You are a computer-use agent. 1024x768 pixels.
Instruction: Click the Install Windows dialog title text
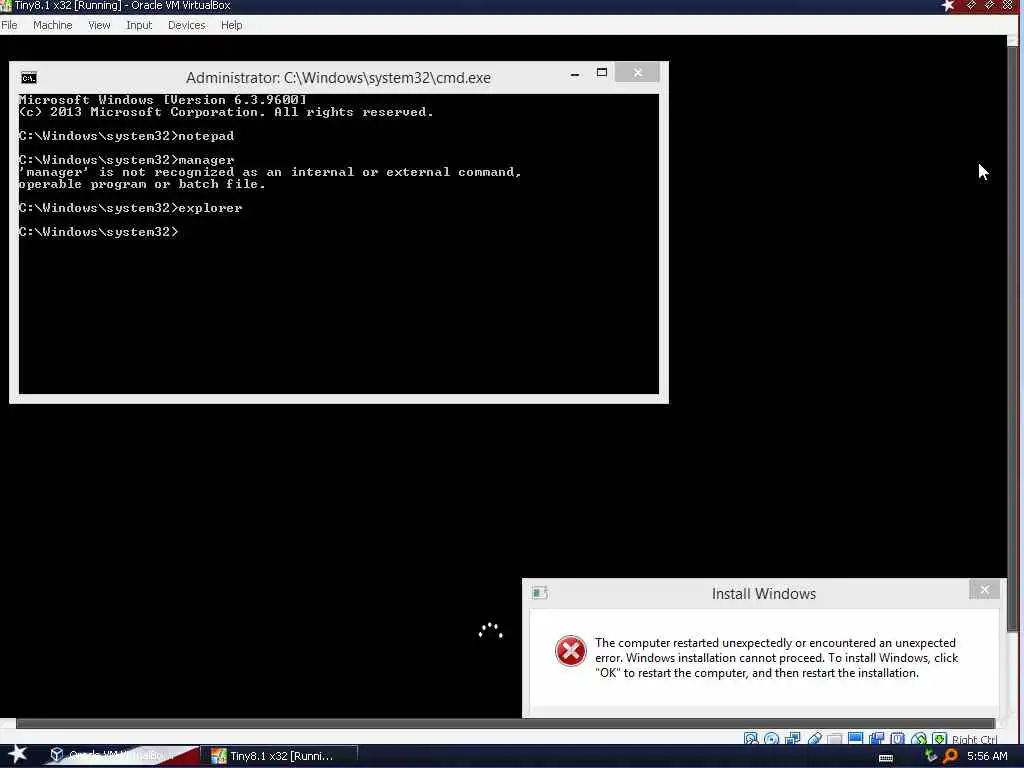pyautogui.click(x=763, y=594)
